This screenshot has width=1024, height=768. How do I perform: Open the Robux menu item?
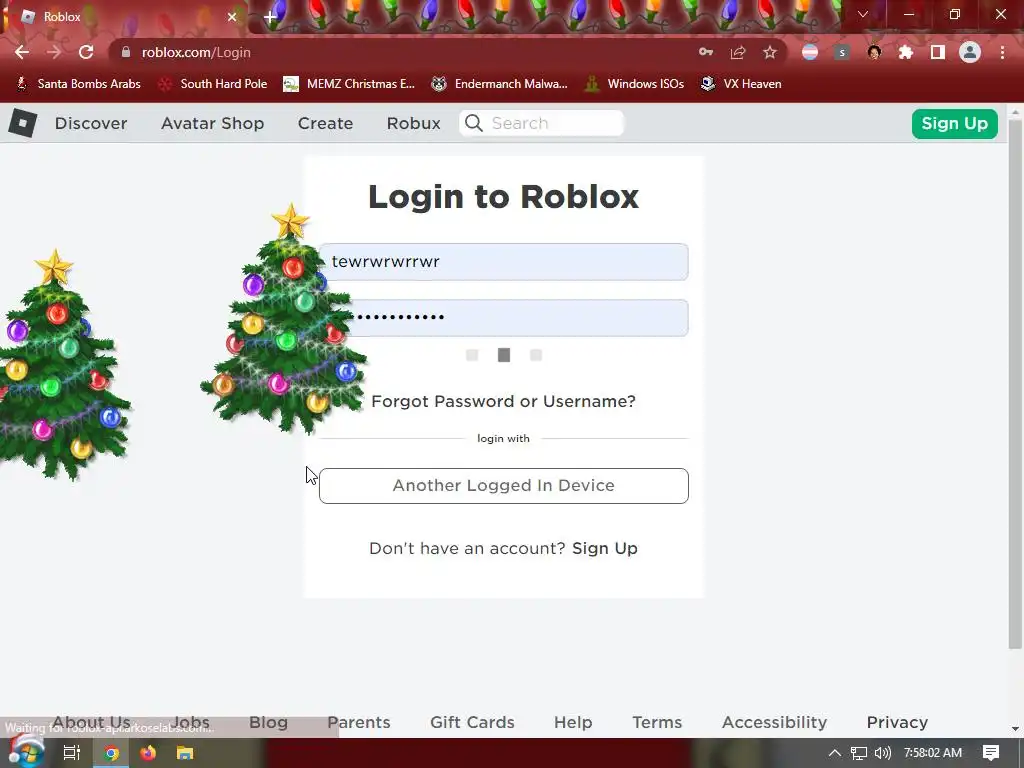tap(413, 123)
